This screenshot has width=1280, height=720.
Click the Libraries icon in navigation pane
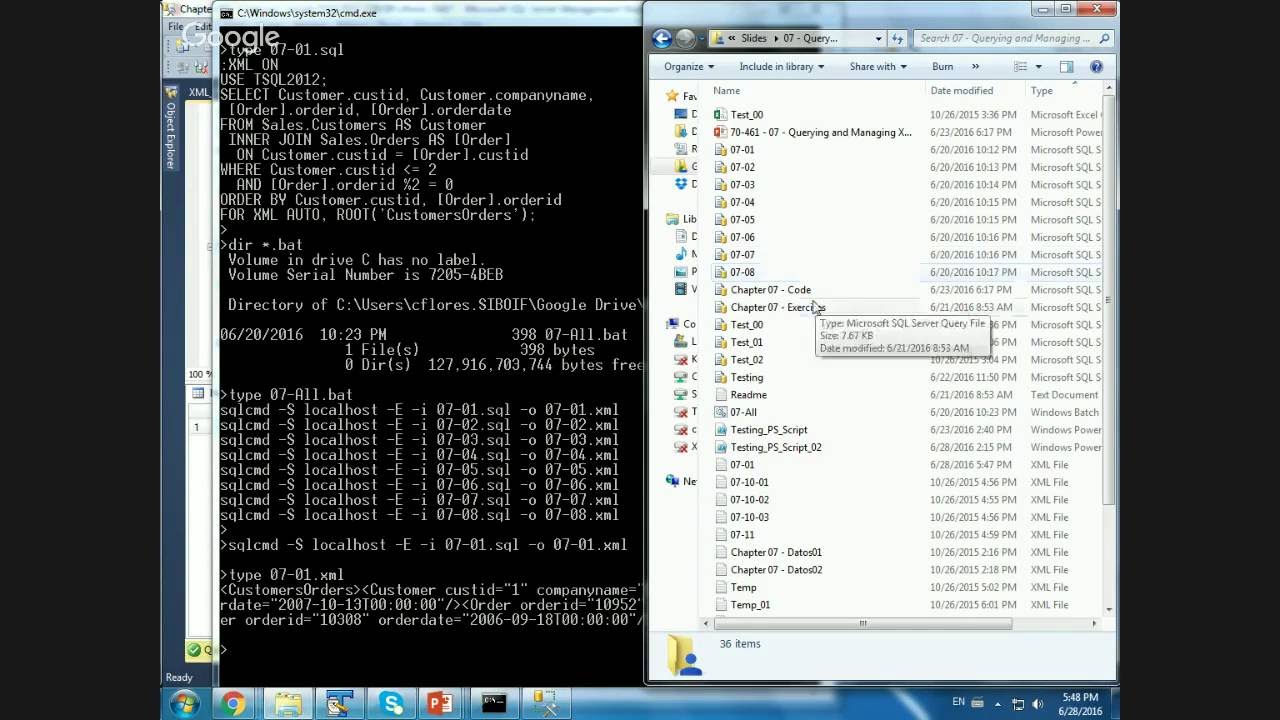coord(672,219)
